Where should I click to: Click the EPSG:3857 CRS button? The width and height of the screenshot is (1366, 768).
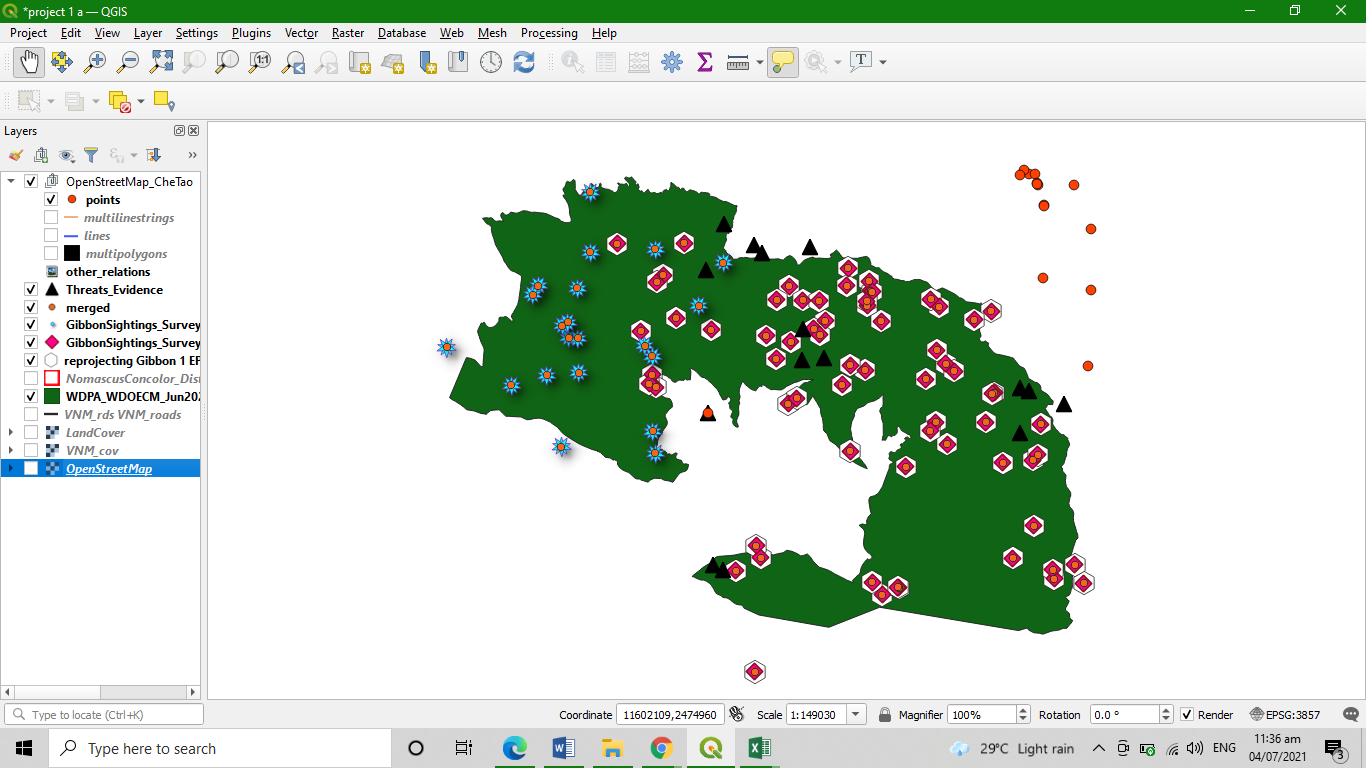[1285, 715]
